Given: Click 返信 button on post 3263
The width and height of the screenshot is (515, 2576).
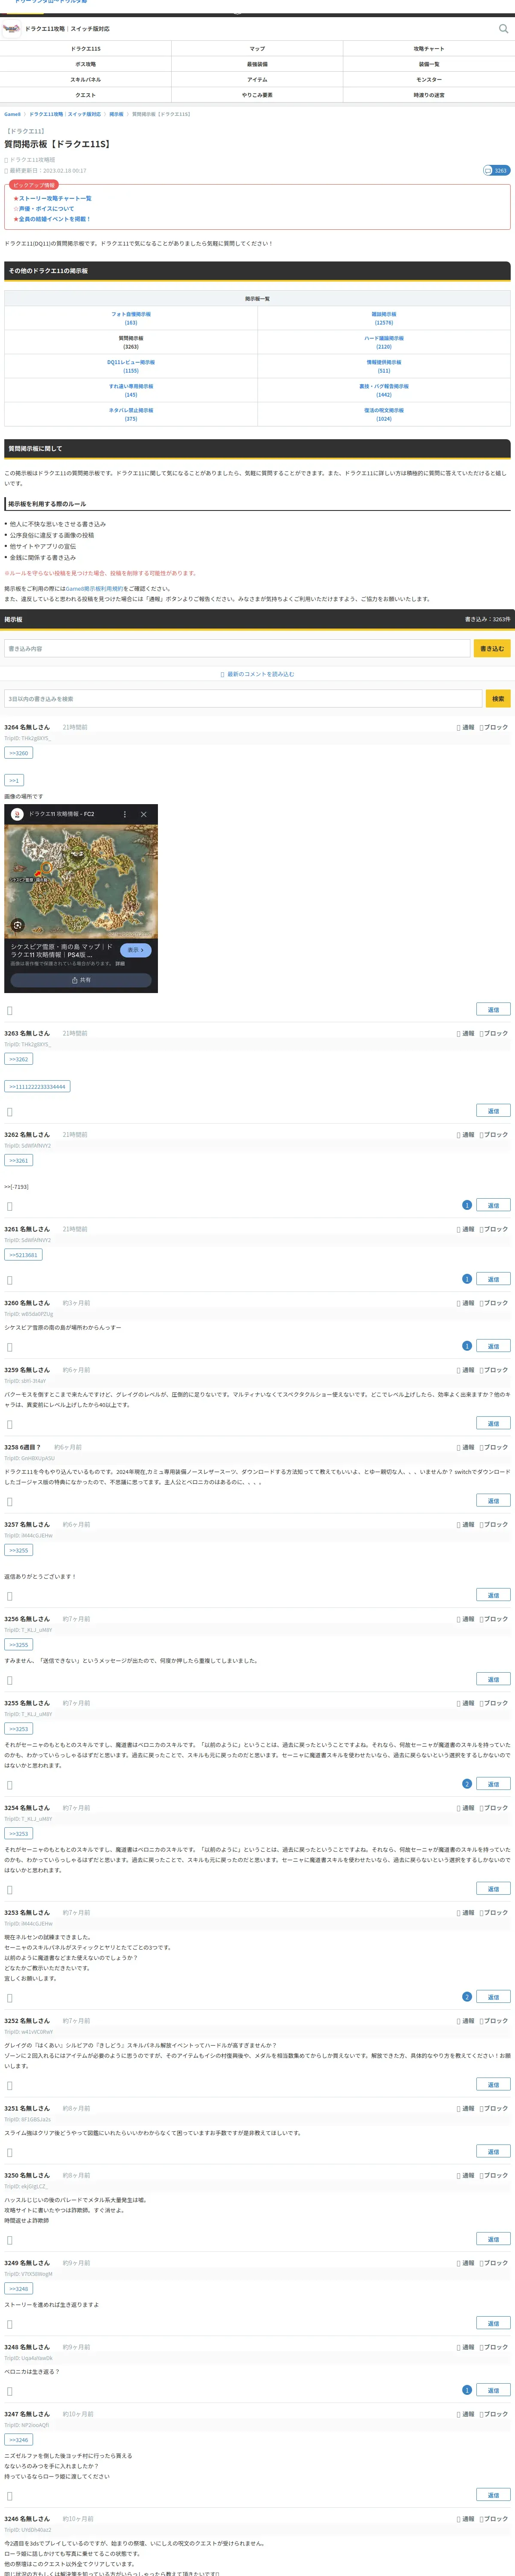Looking at the screenshot, I should (x=493, y=1111).
